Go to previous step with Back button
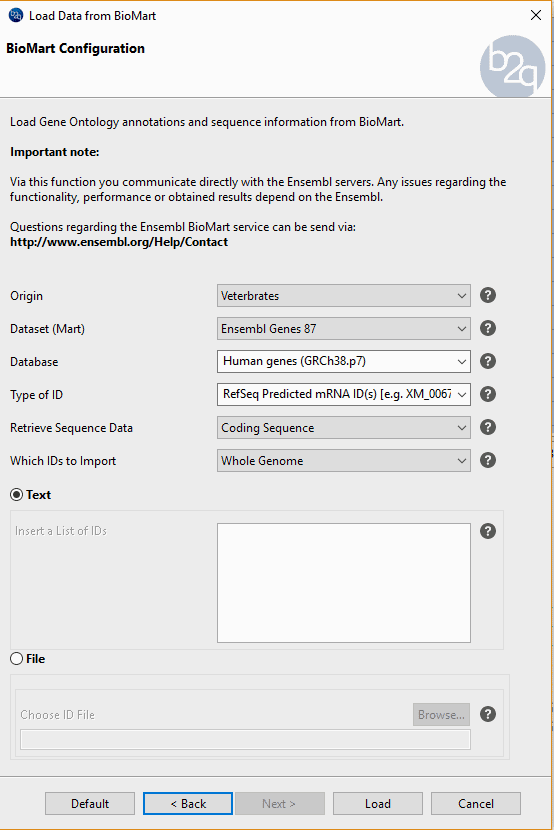The height and width of the screenshot is (830, 554). pyautogui.click(x=188, y=804)
